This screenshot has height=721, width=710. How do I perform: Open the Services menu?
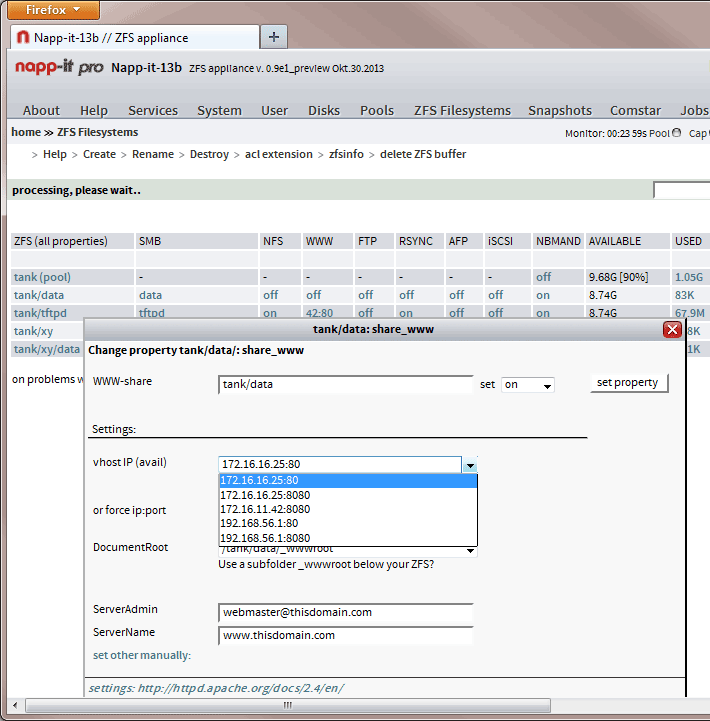153,110
